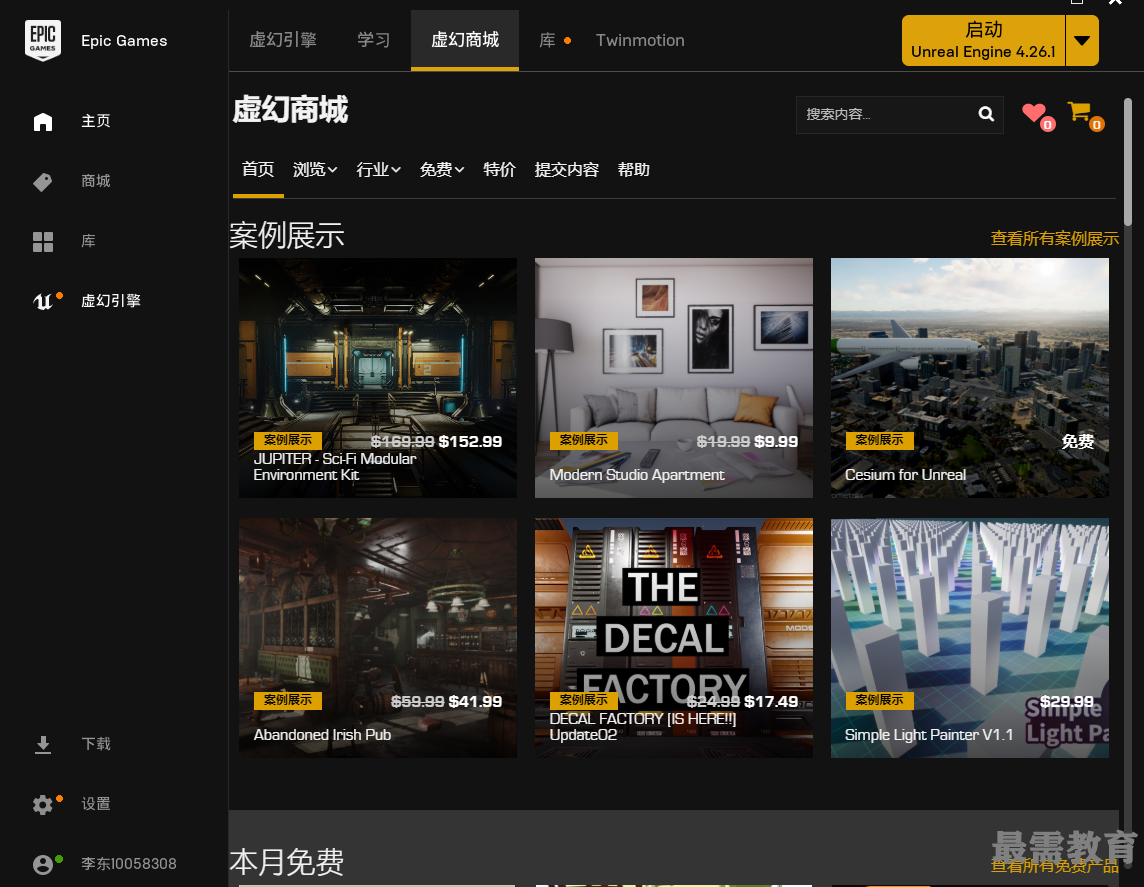Click 查看所有免费产品 link
Viewport: 1144px width, 887px height.
[1054, 867]
